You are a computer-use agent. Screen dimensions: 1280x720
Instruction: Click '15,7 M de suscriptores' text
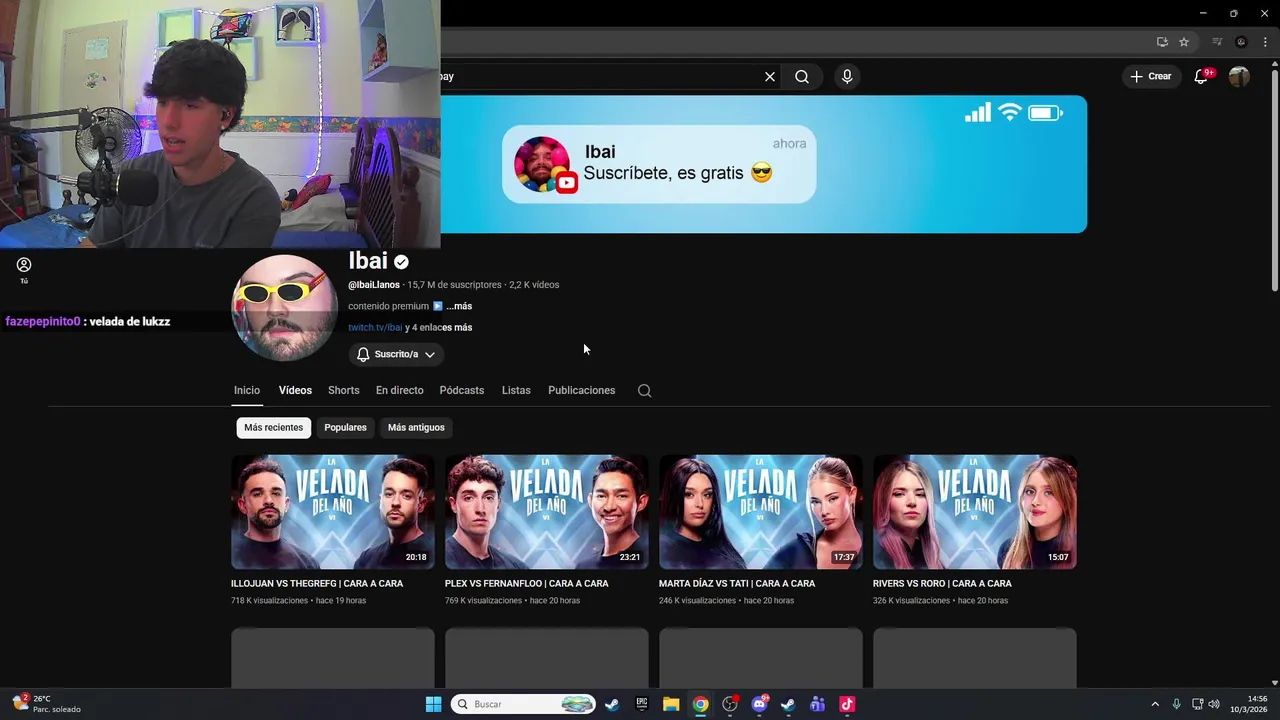click(x=453, y=285)
